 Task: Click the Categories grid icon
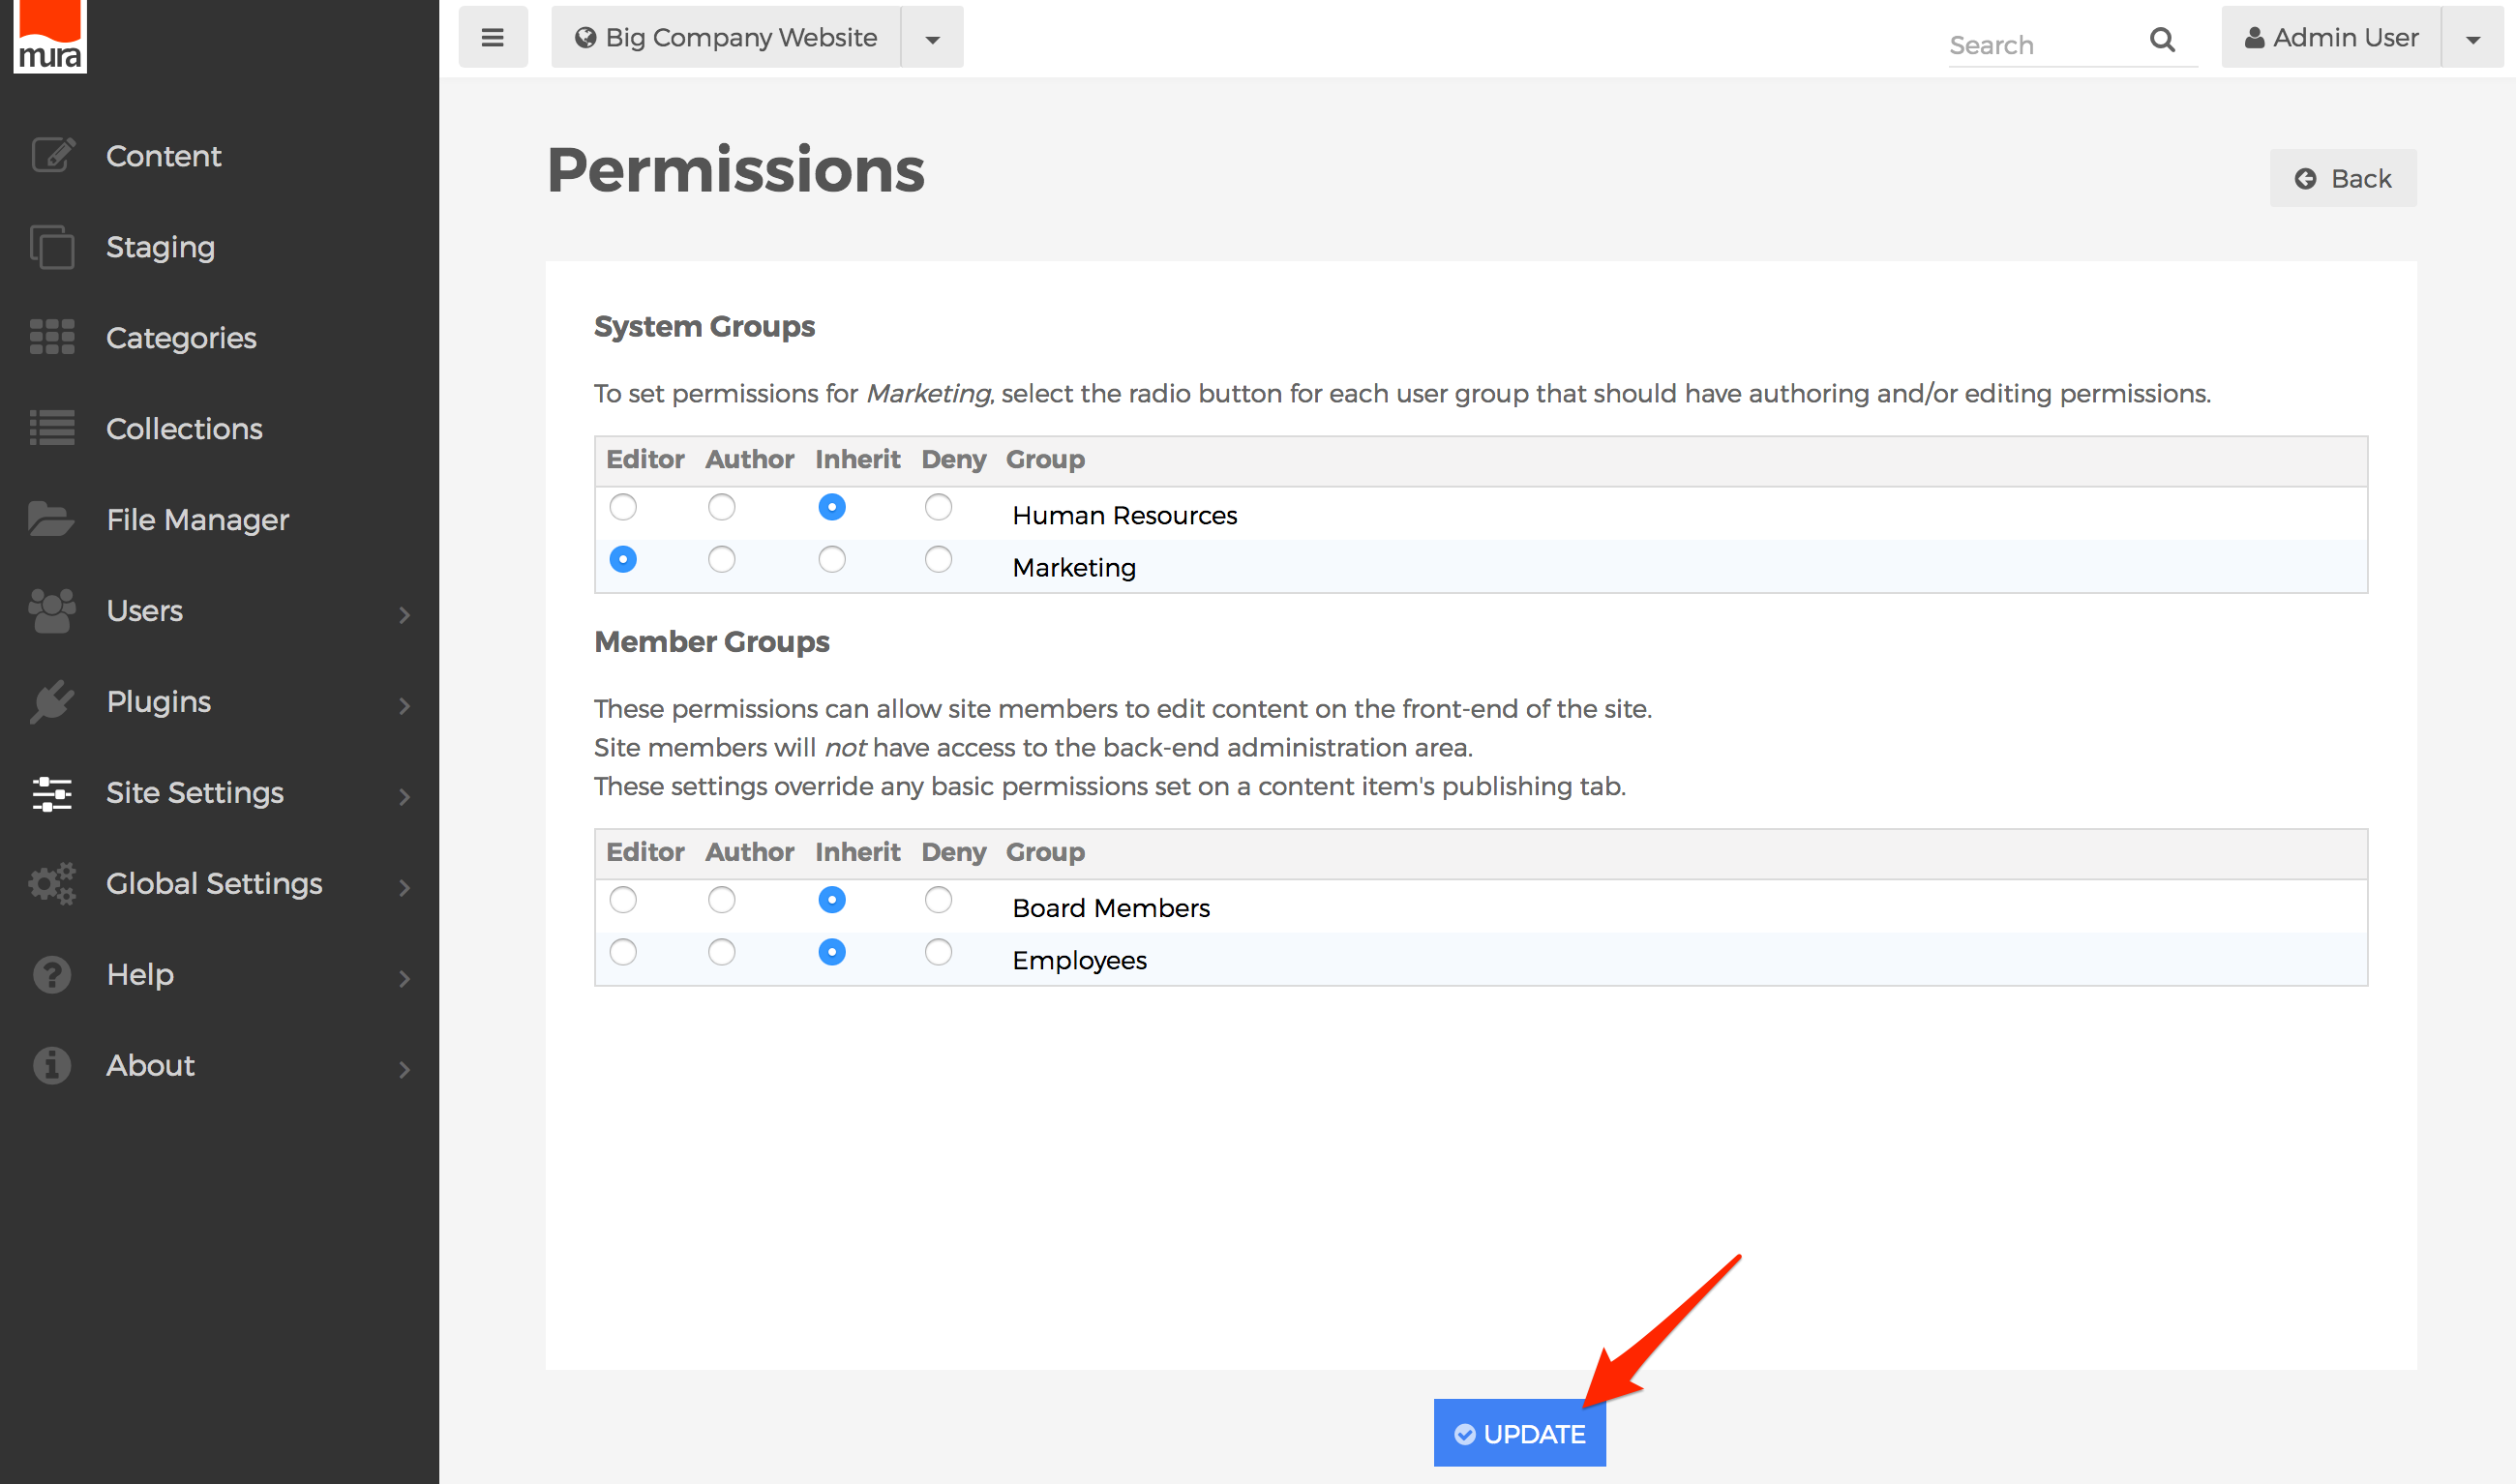[52, 338]
